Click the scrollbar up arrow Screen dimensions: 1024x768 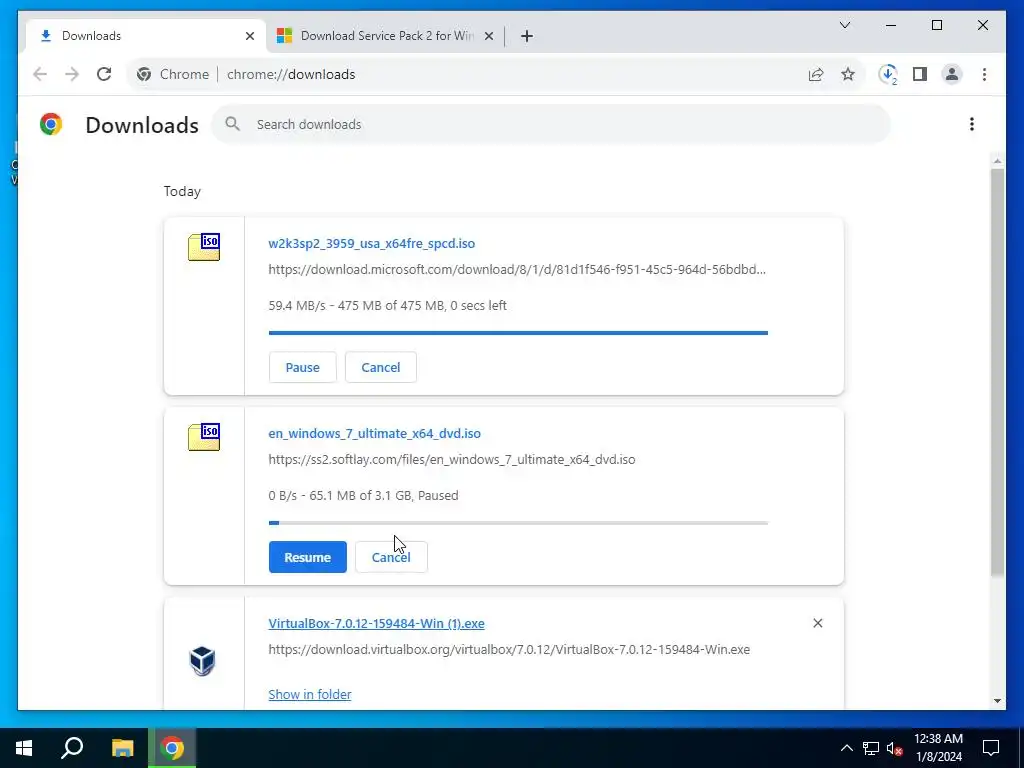(x=997, y=160)
